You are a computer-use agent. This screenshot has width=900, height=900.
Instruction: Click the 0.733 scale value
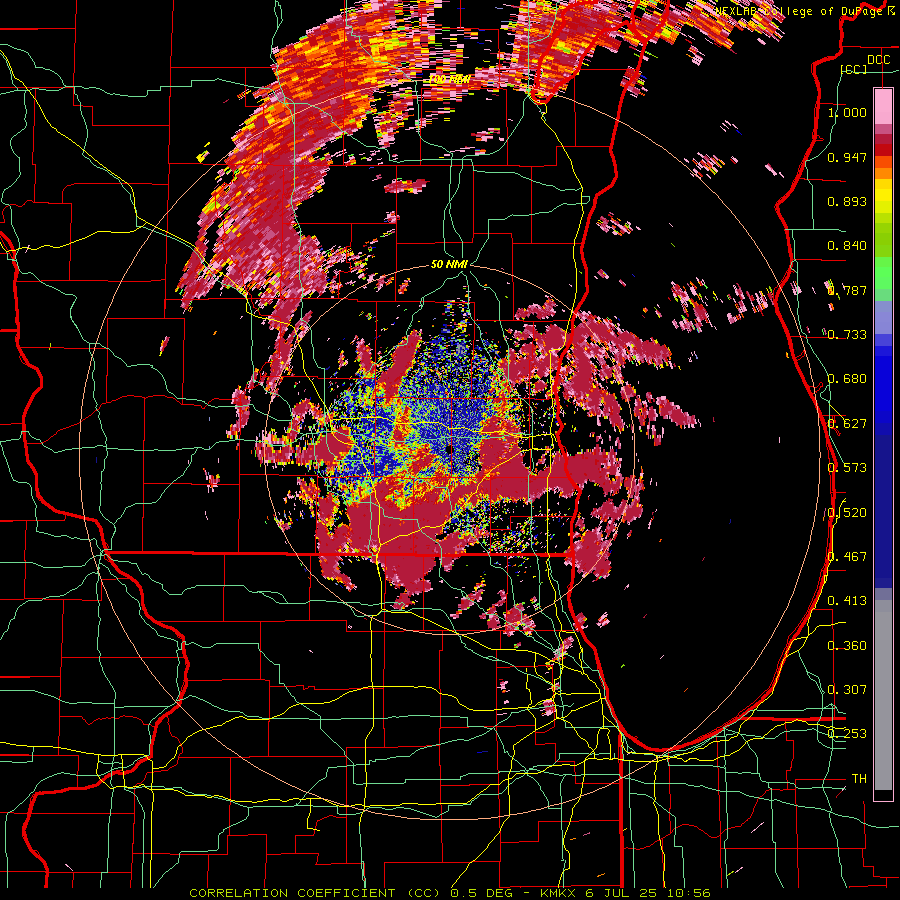point(847,334)
